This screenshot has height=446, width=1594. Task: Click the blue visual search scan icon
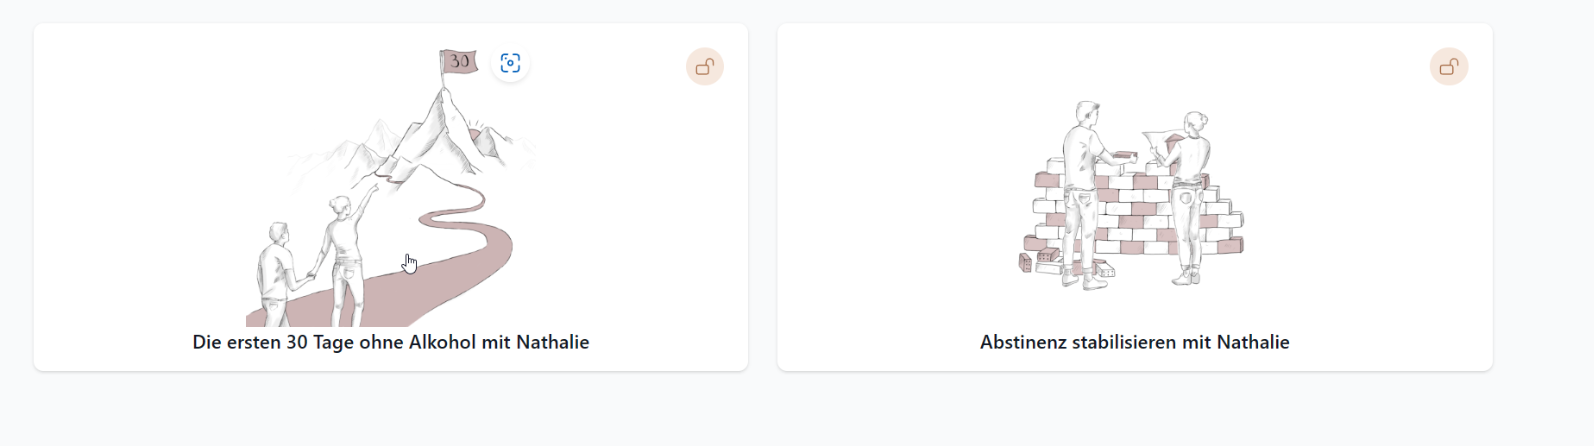point(510,63)
